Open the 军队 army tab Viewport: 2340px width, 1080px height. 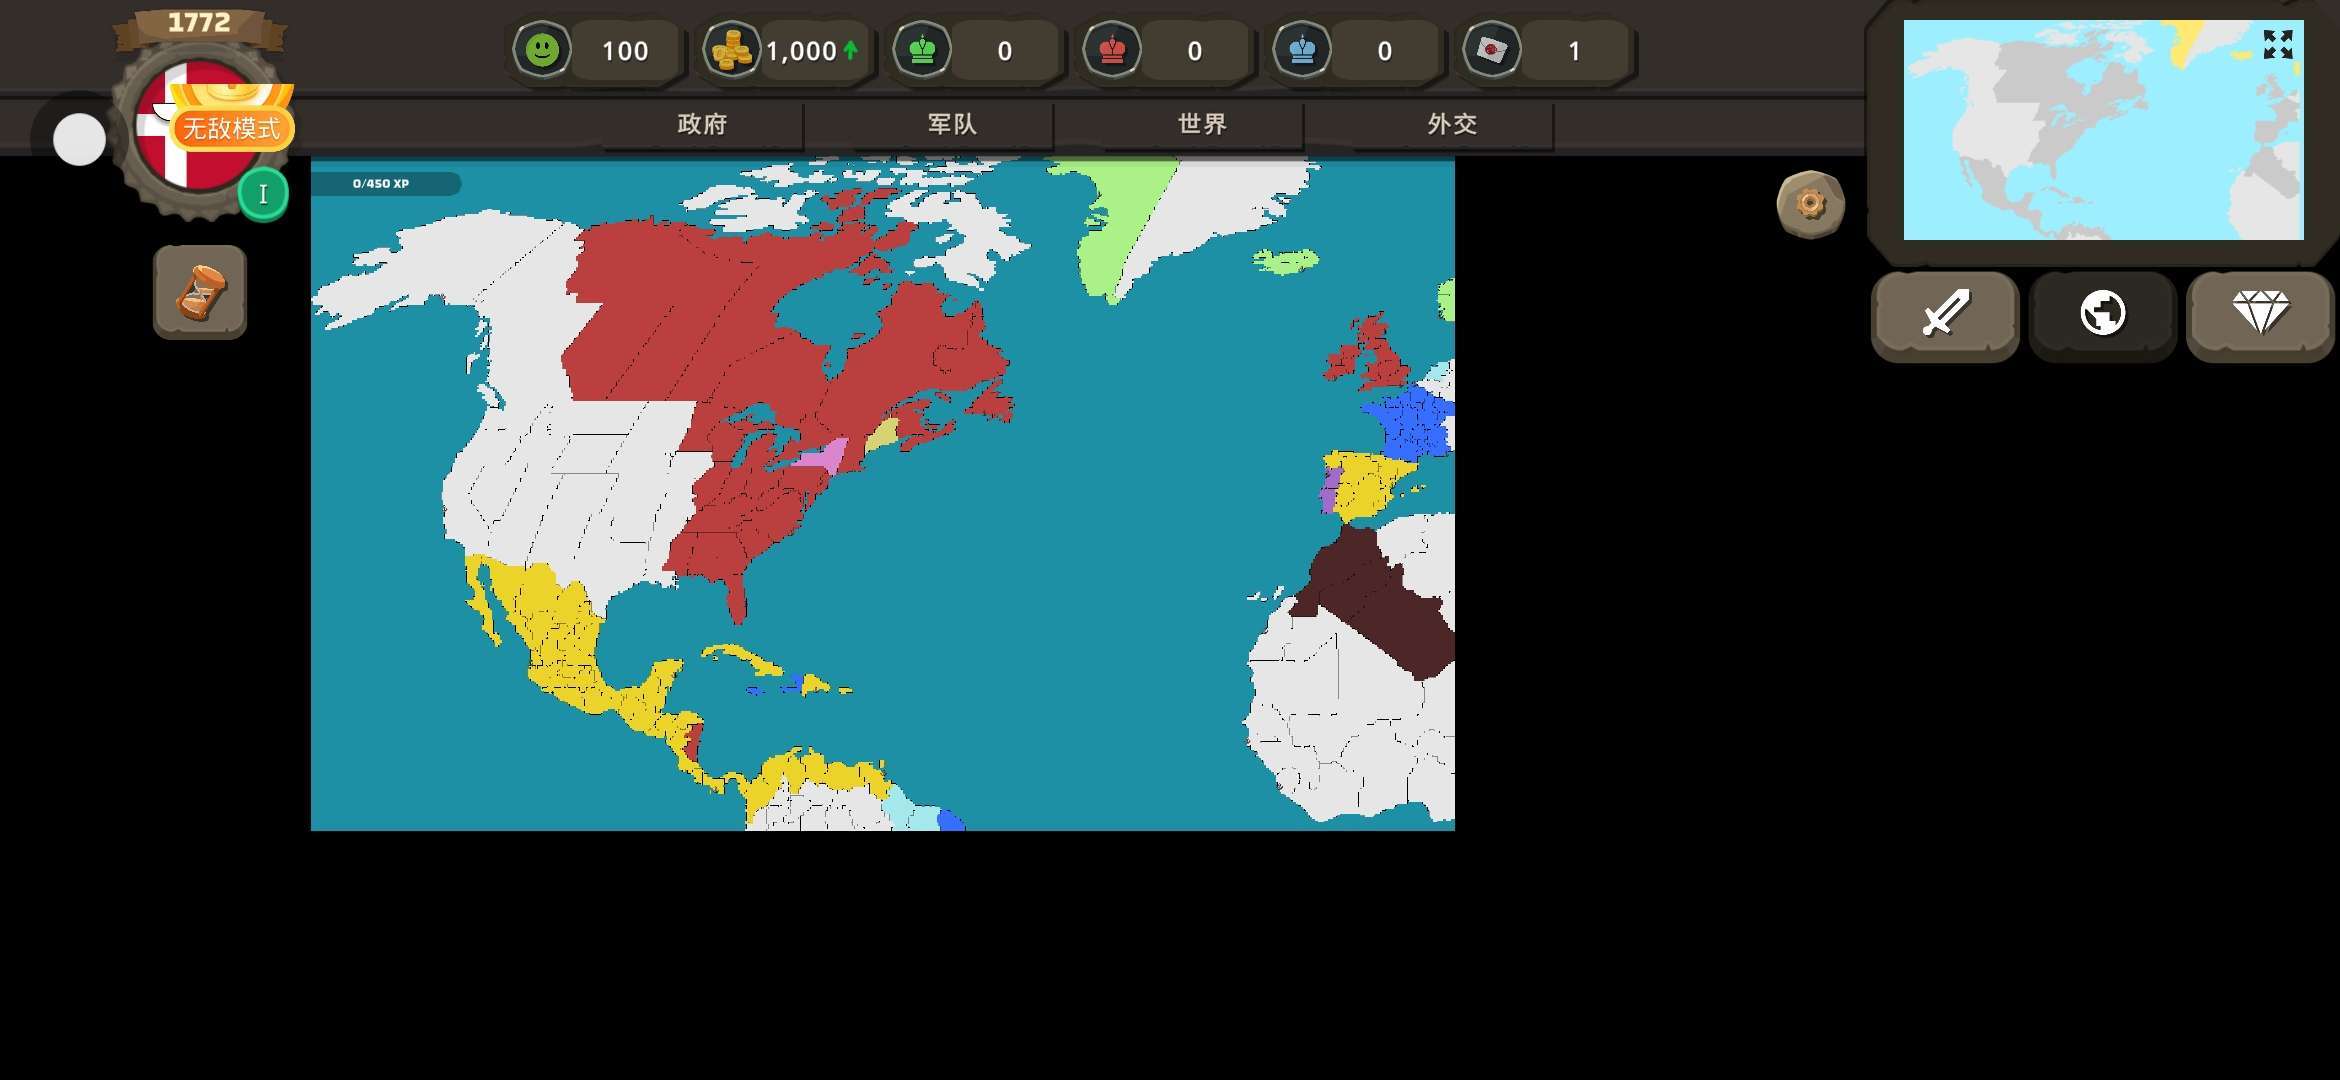pos(952,125)
